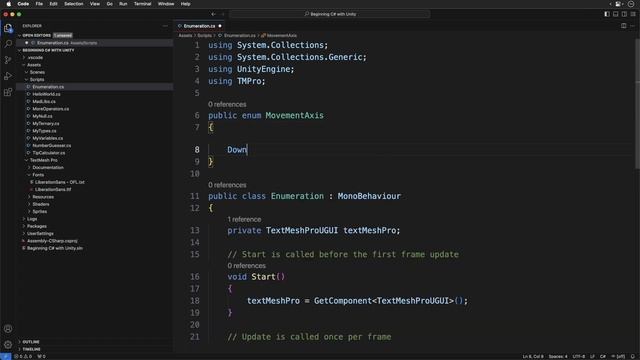Toggle the secondary side bar
This screenshot has height=360, width=640.
pyautogui.click(x=624, y=14)
